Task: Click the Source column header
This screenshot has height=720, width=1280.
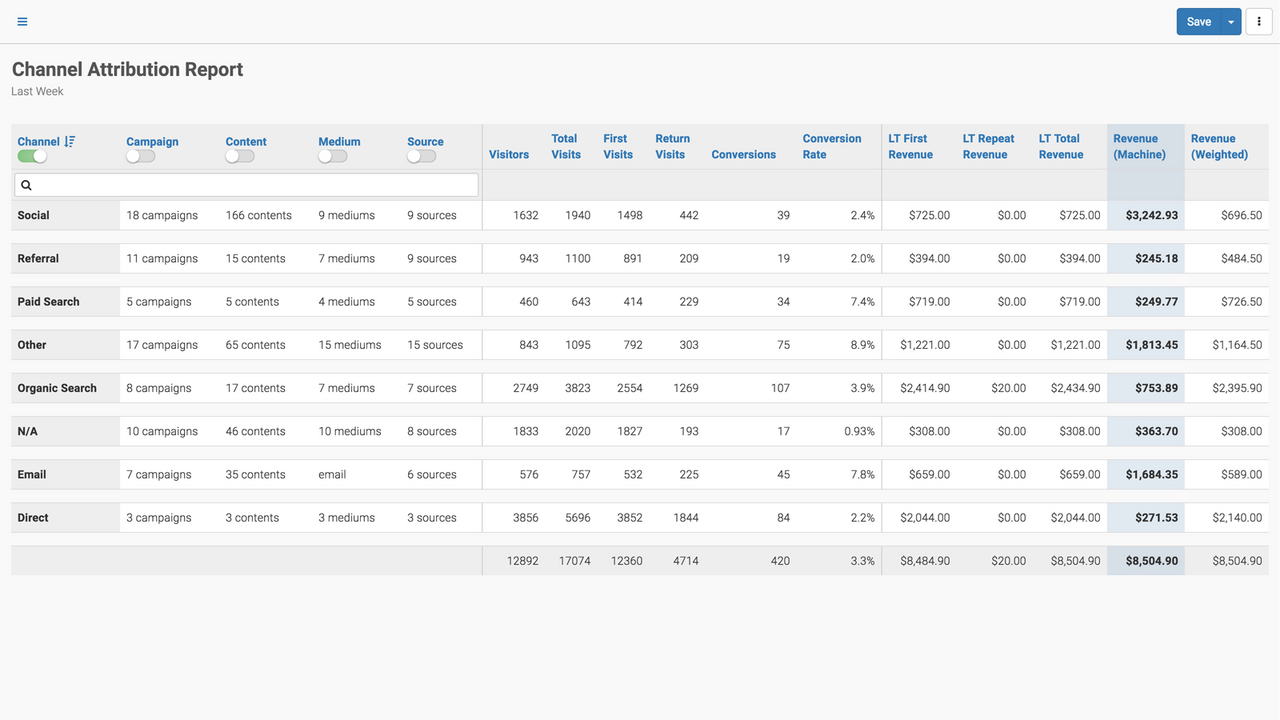Action: pyautogui.click(x=425, y=142)
